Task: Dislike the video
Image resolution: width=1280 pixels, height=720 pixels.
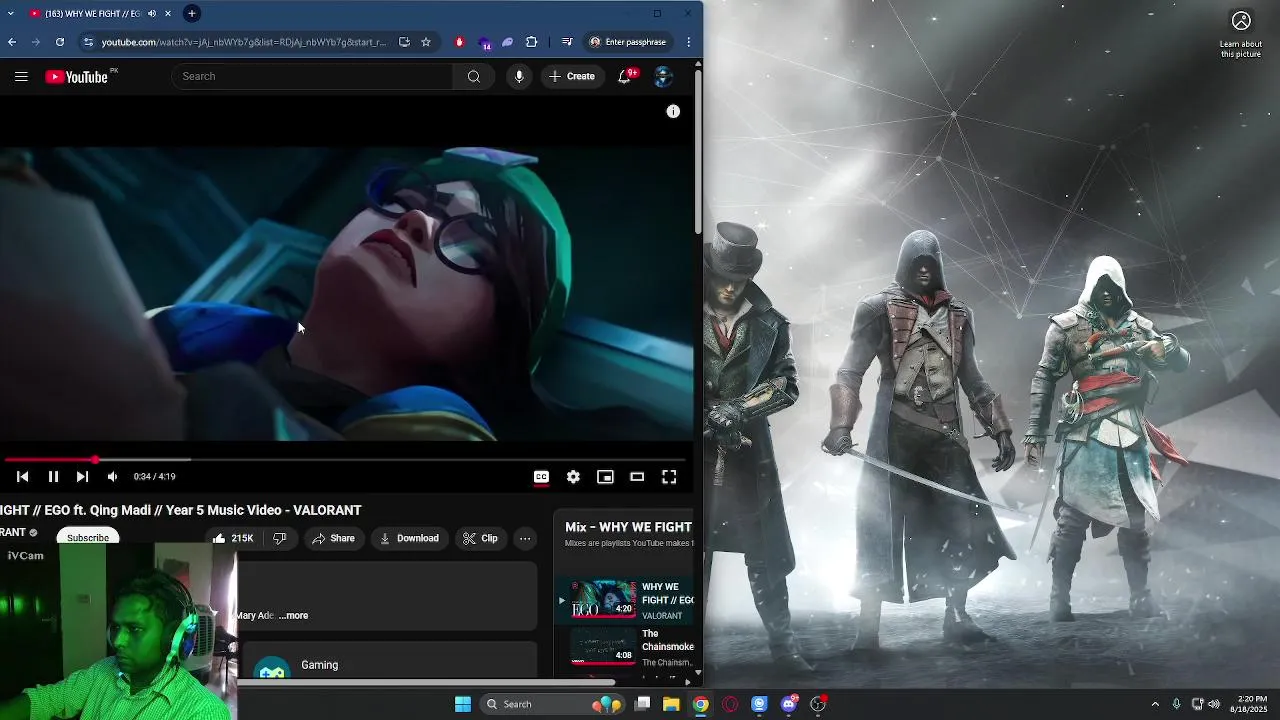Action: [x=279, y=538]
